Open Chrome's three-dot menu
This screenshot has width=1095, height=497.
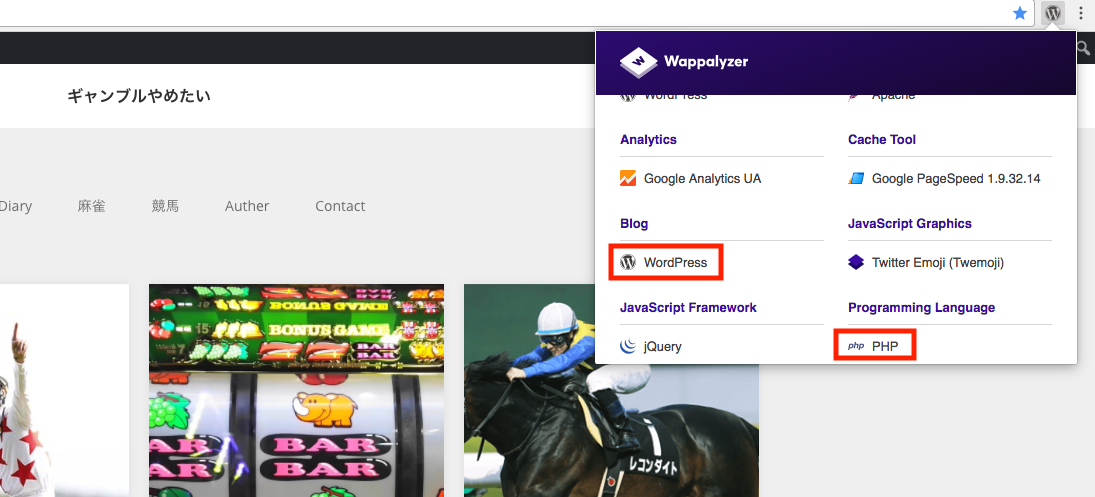click(x=1080, y=13)
